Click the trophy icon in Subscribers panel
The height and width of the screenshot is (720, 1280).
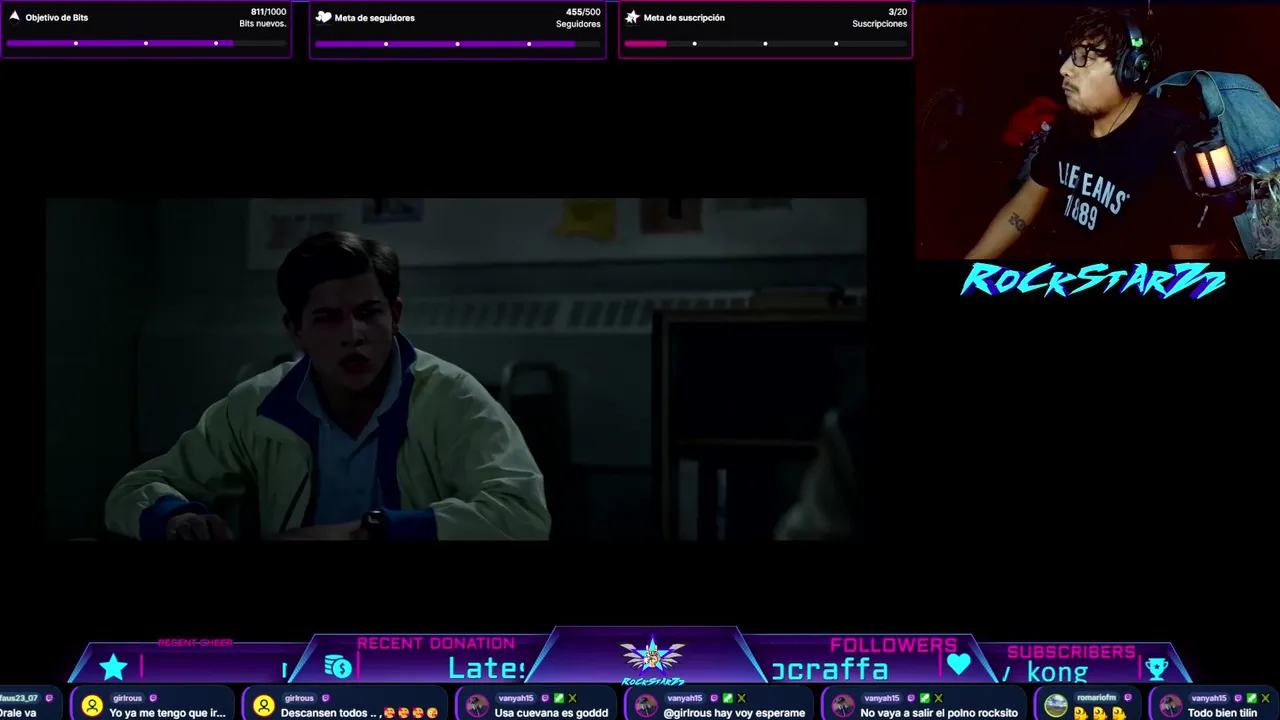[1157, 668]
